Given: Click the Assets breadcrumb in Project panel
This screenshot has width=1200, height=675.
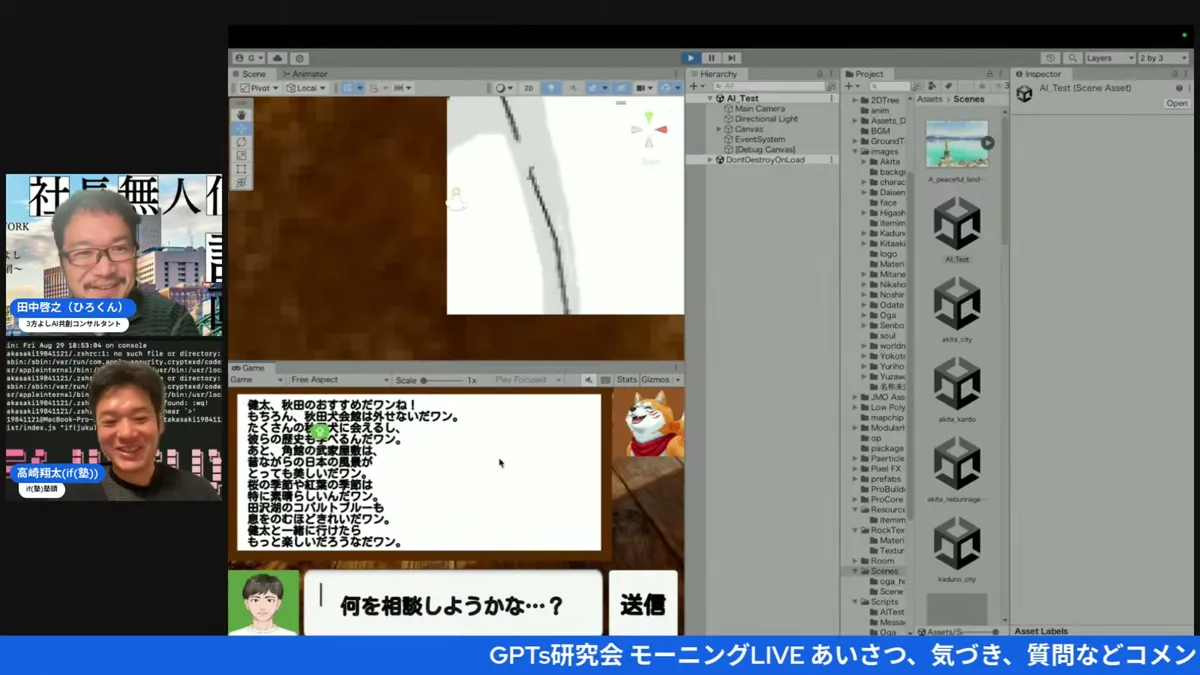Looking at the screenshot, I should click(x=930, y=99).
